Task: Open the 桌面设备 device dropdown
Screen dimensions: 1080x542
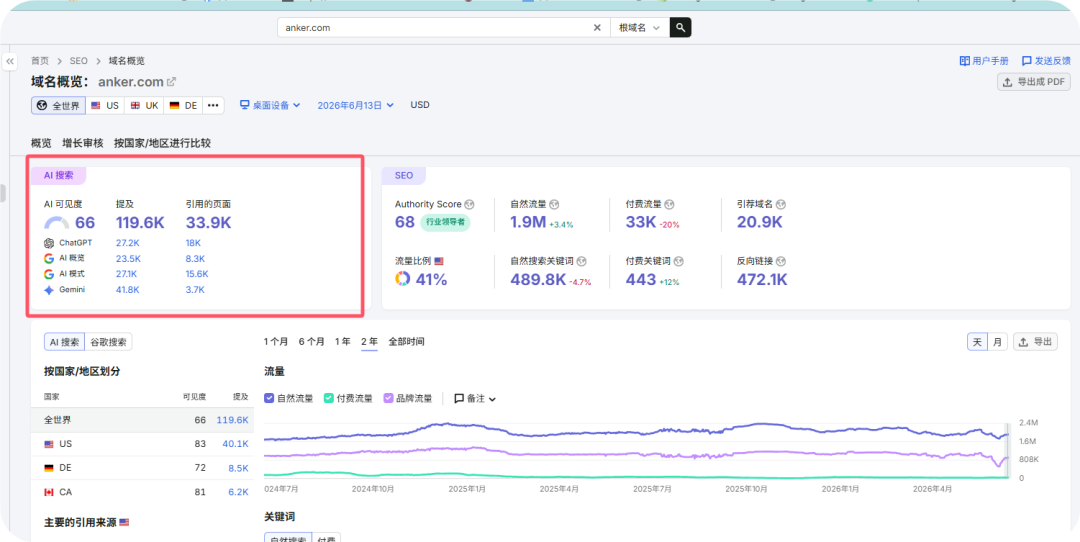Action: pyautogui.click(x=270, y=105)
